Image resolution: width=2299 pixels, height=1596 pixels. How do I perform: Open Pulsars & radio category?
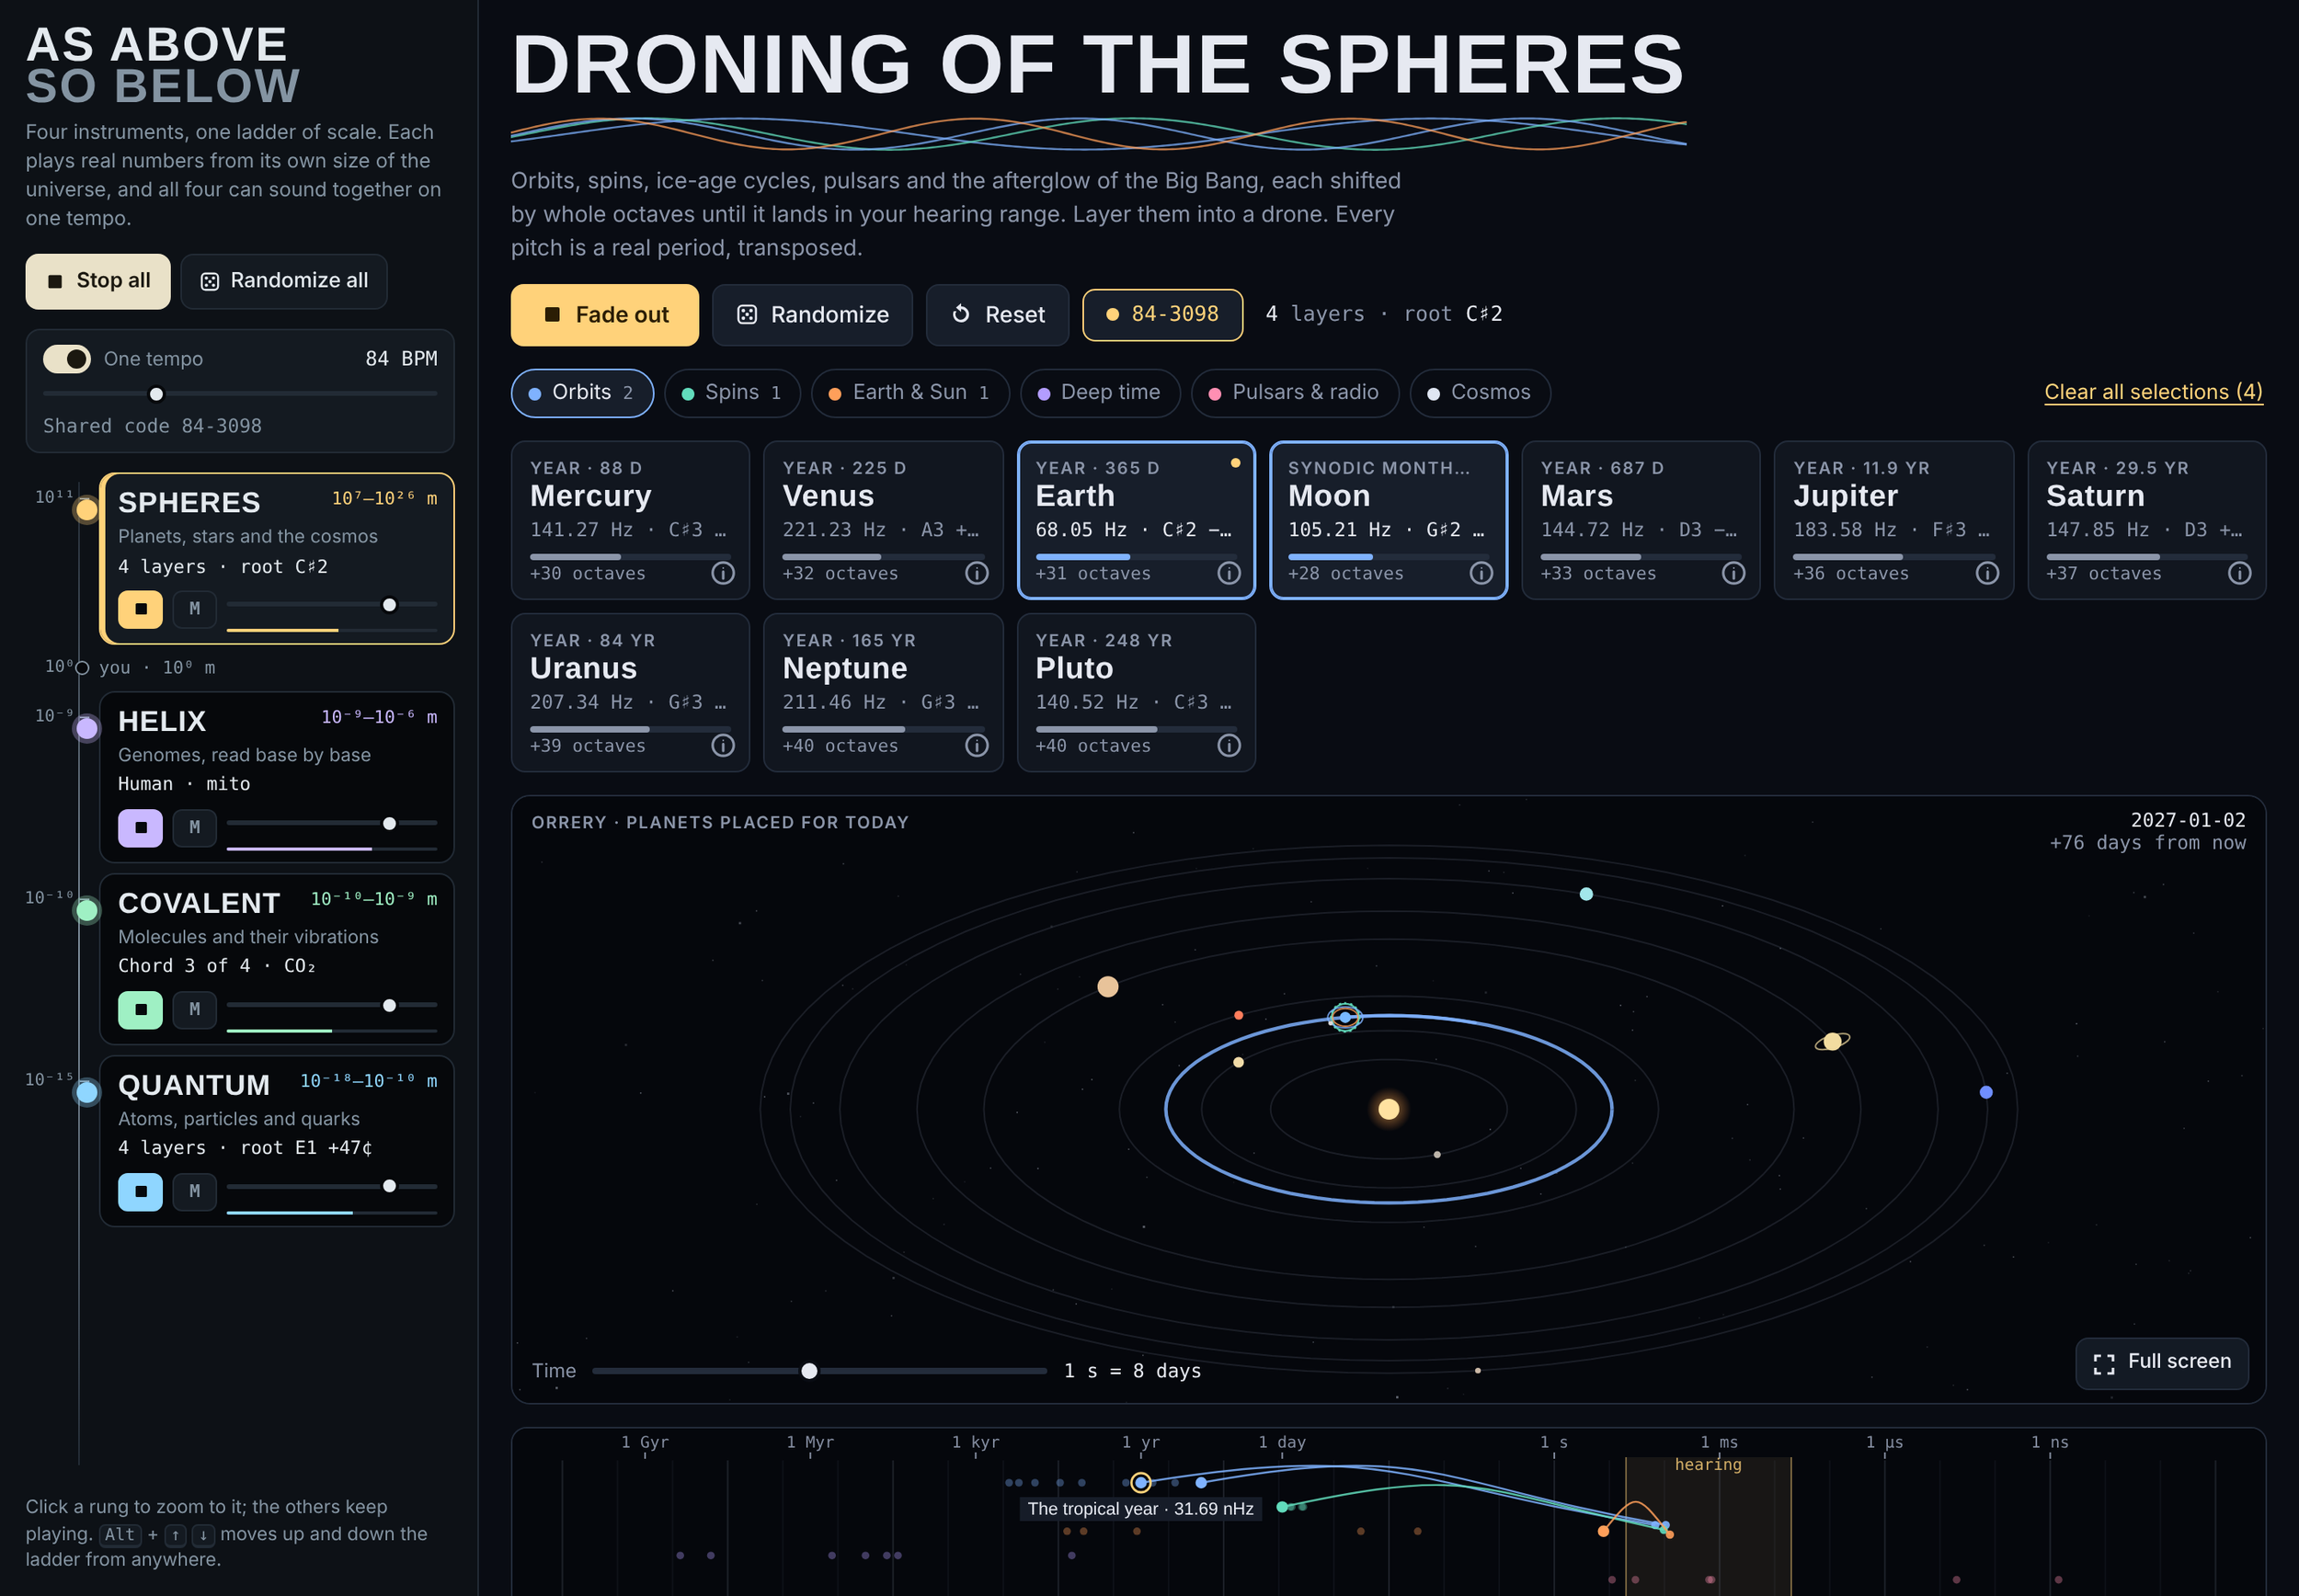(x=1295, y=393)
